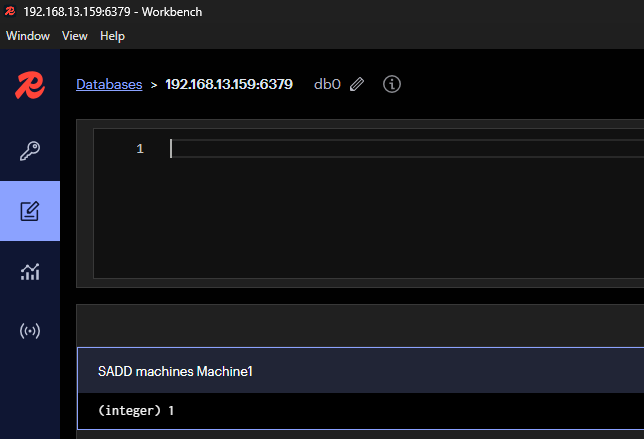Image resolution: width=644 pixels, height=439 pixels.
Task: Go to the Databases breadcrumb link
Action: (x=109, y=84)
